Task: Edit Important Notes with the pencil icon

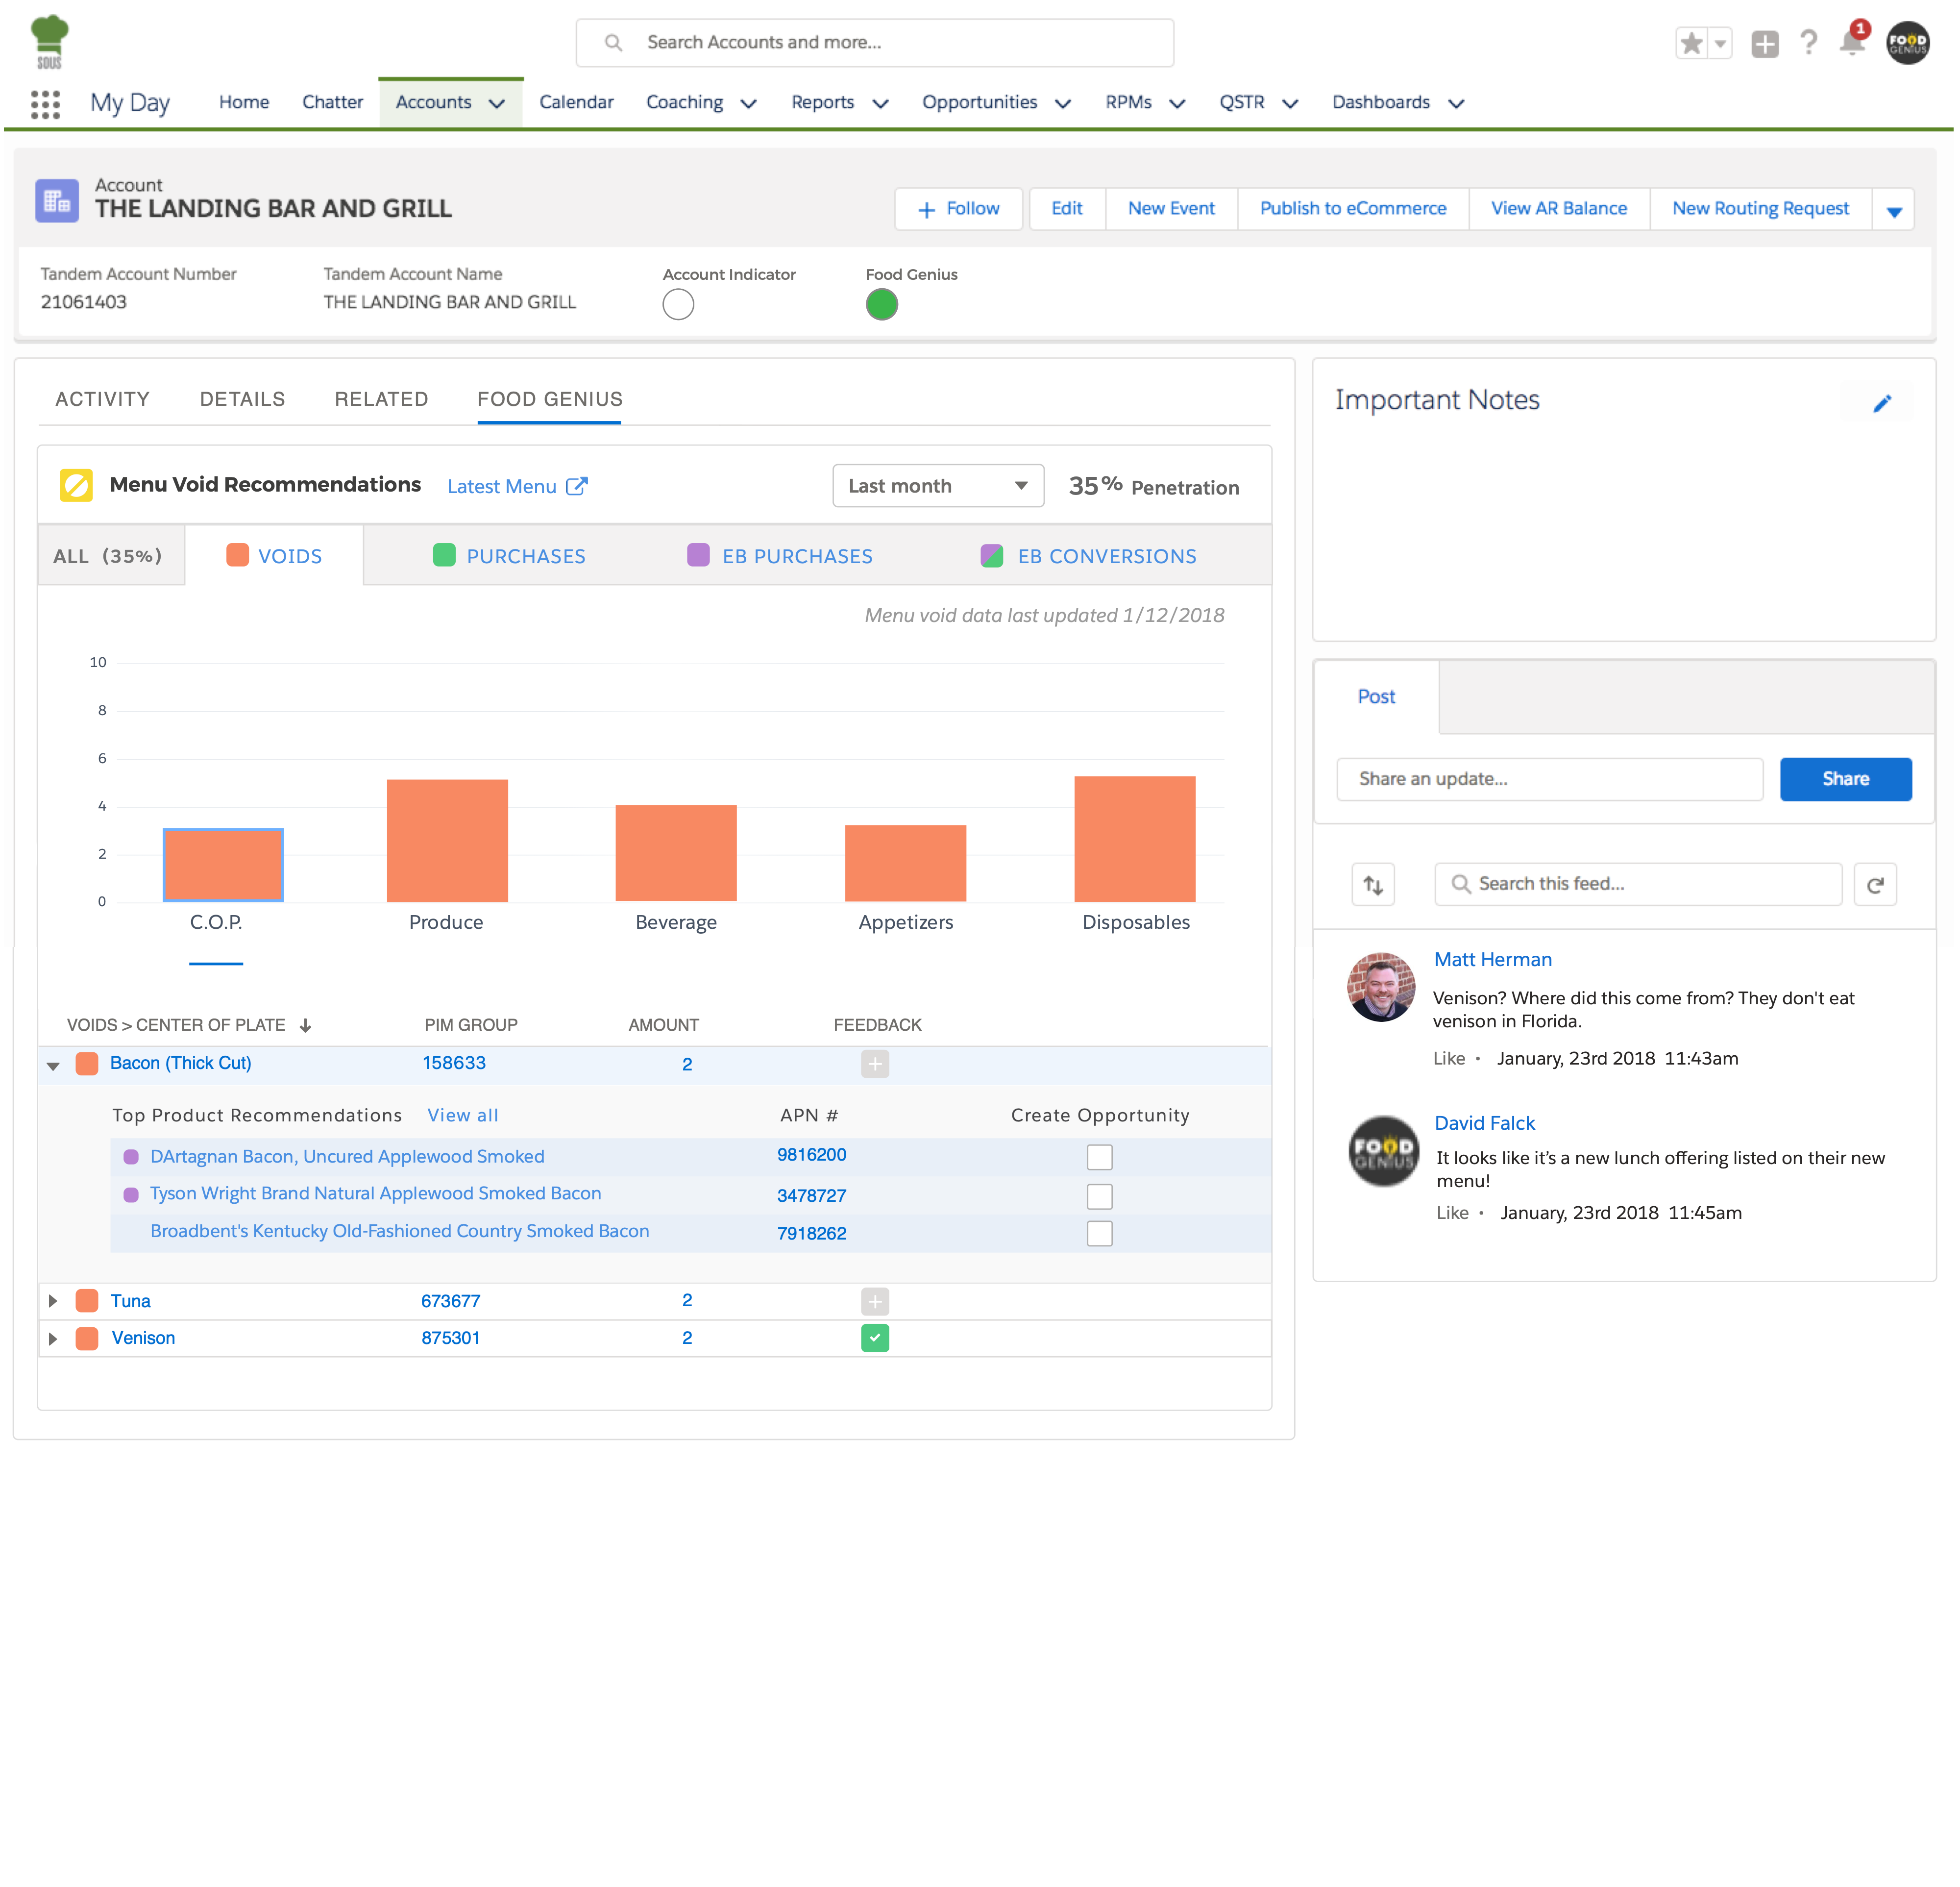Action: pyautogui.click(x=1882, y=403)
